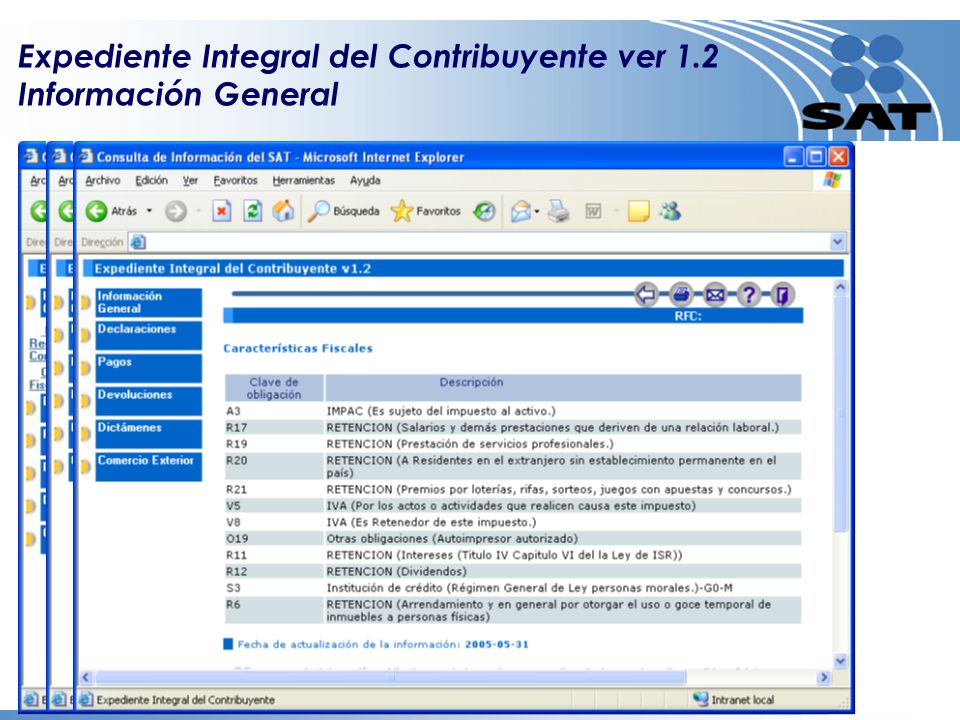Open the Devoluciones section
The image size is (960, 720).
(149, 401)
